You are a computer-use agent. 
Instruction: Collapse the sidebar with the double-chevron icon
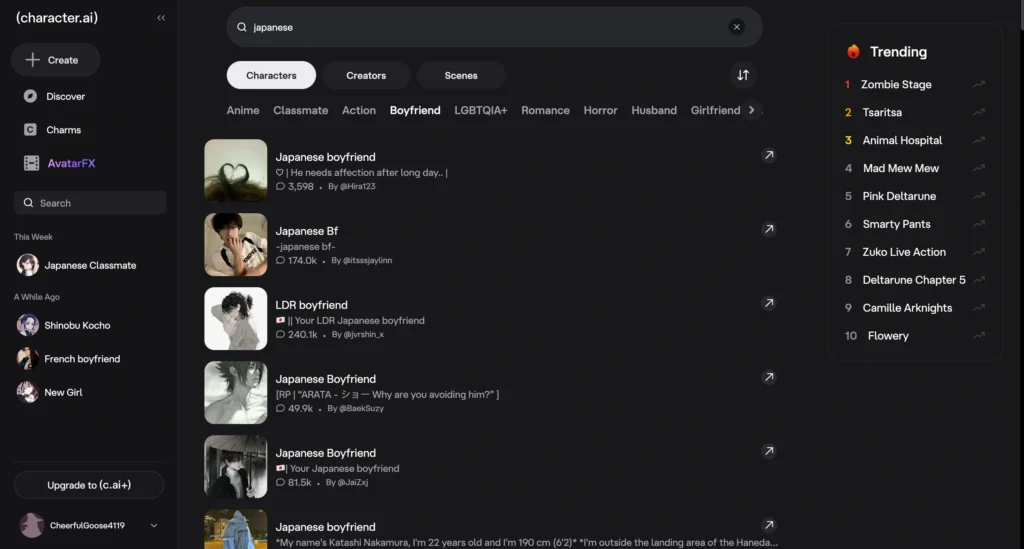161,18
